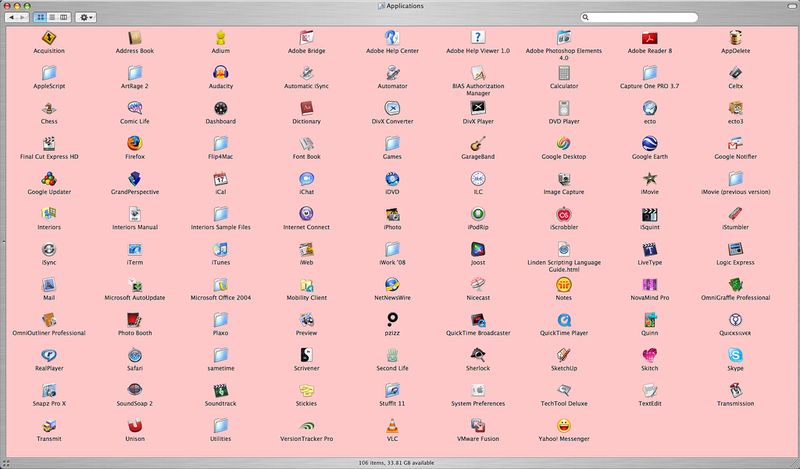This screenshot has width=800, height=469.
Task: Select the Microsoft Office 2004 folder
Action: coord(220,284)
